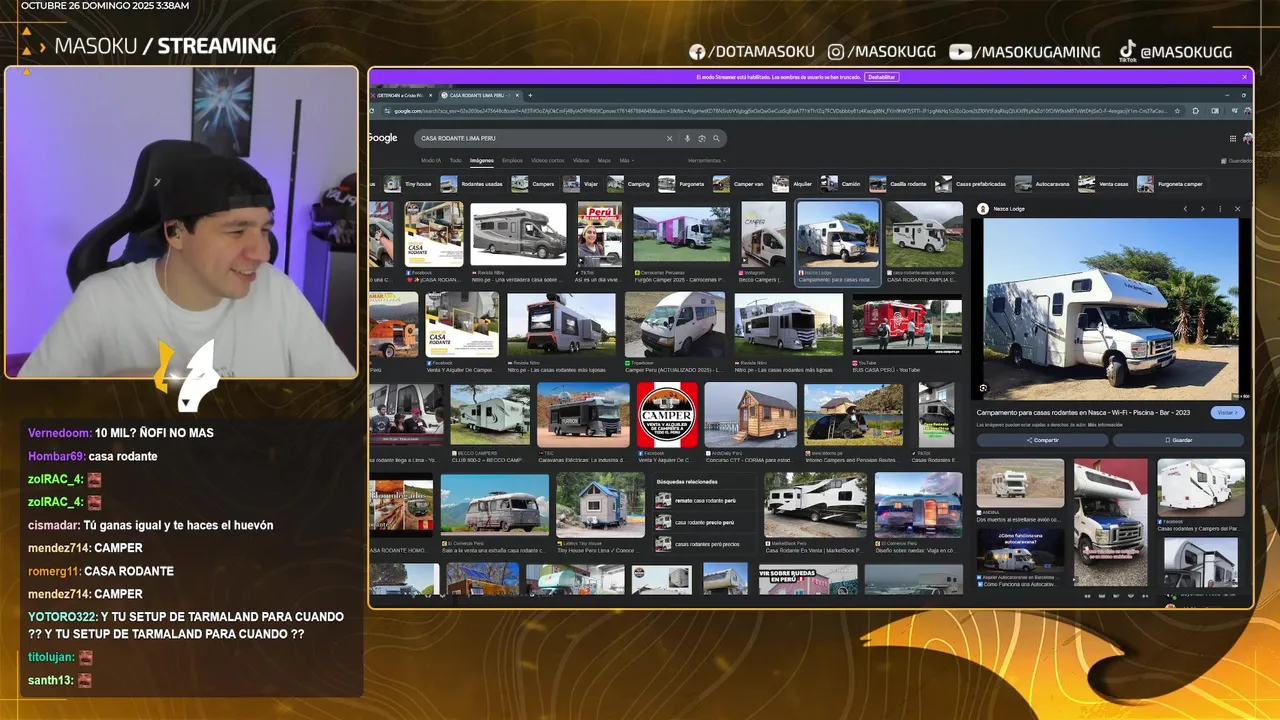The height and width of the screenshot is (720, 1280).
Task: Open Masoku's YouTube handle icon
Action: [x=960, y=52]
